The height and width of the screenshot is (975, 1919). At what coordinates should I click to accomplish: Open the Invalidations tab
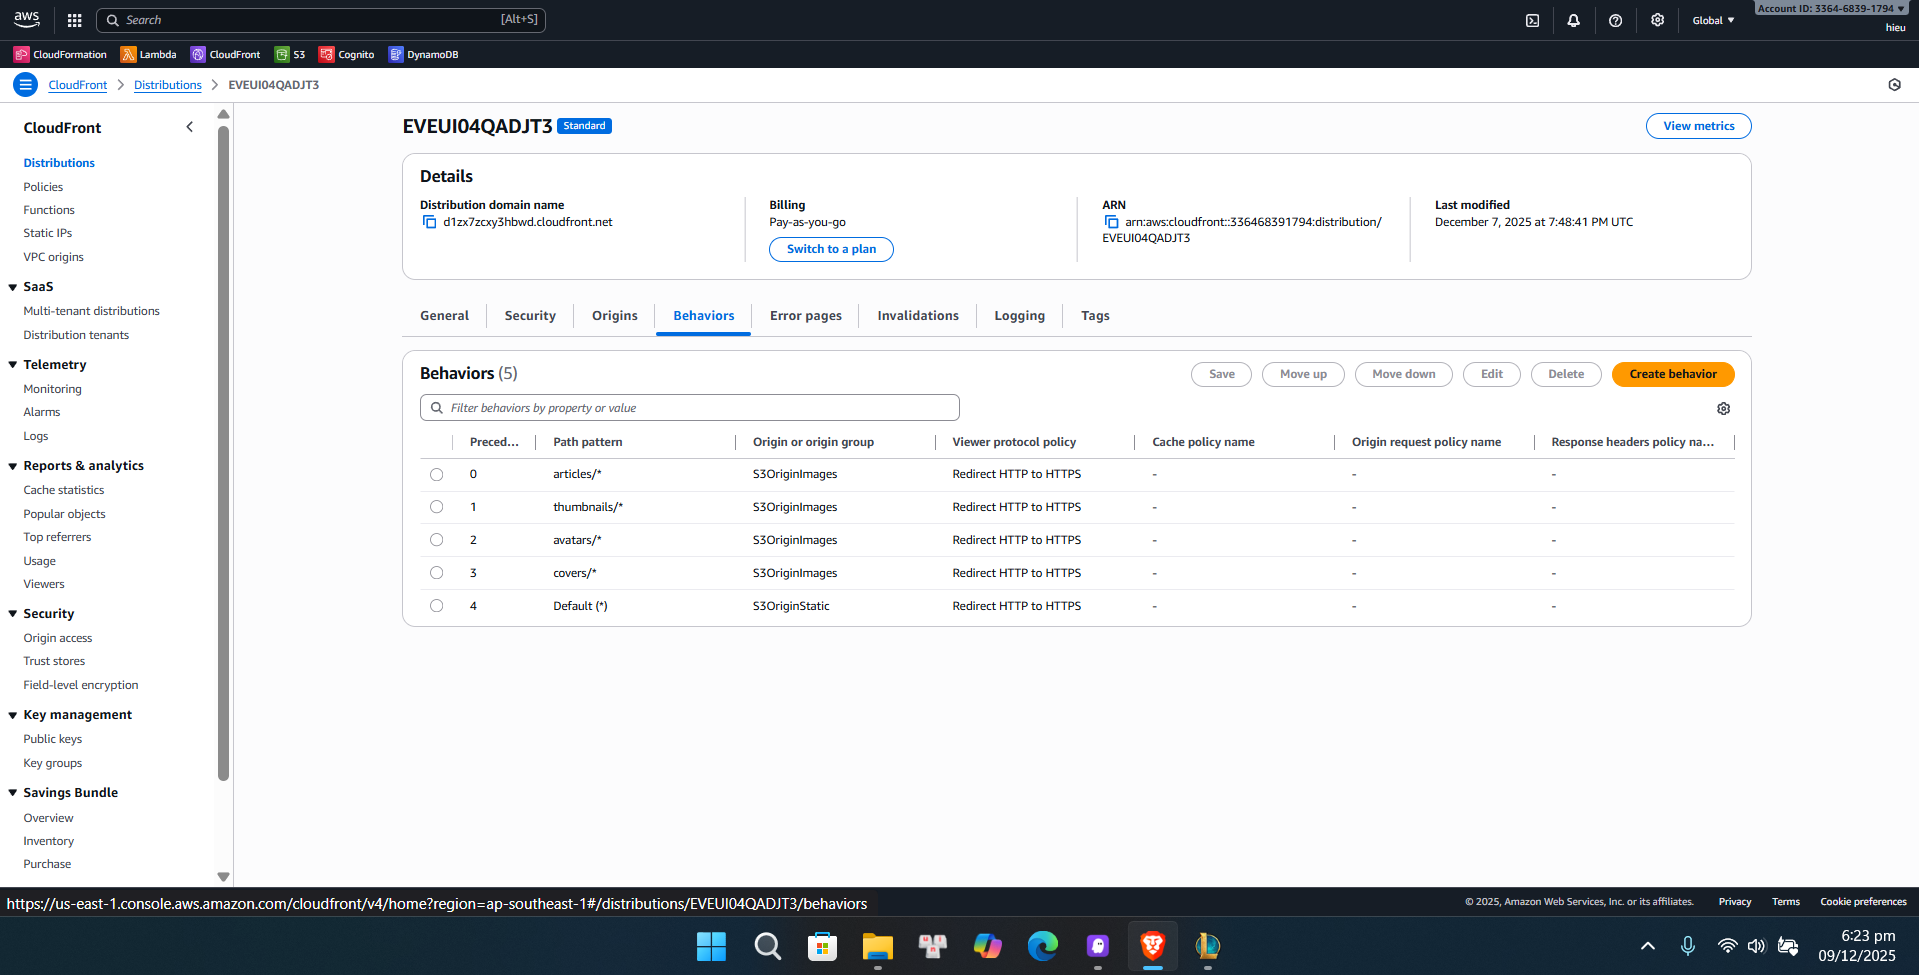pyautogui.click(x=917, y=315)
